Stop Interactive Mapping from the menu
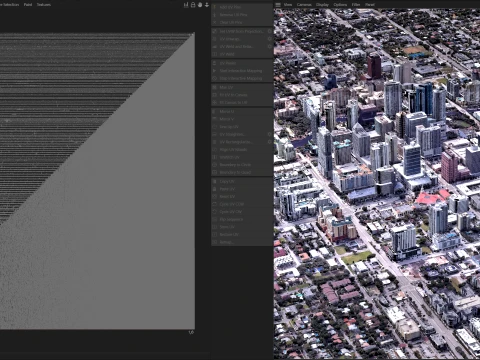This screenshot has height=360, width=480. [x=242, y=78]
